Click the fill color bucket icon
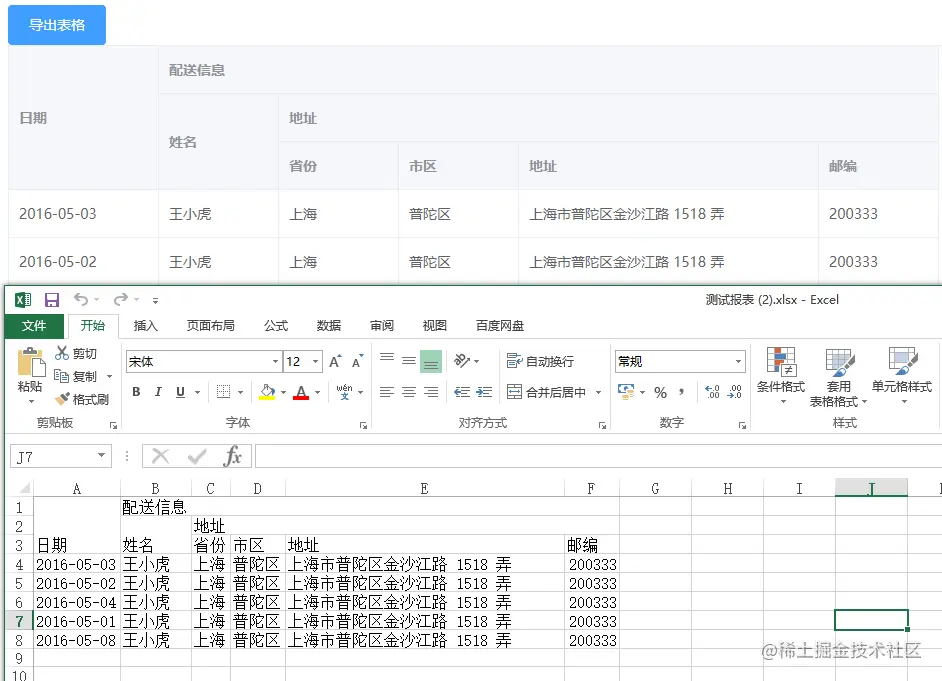 267,392
